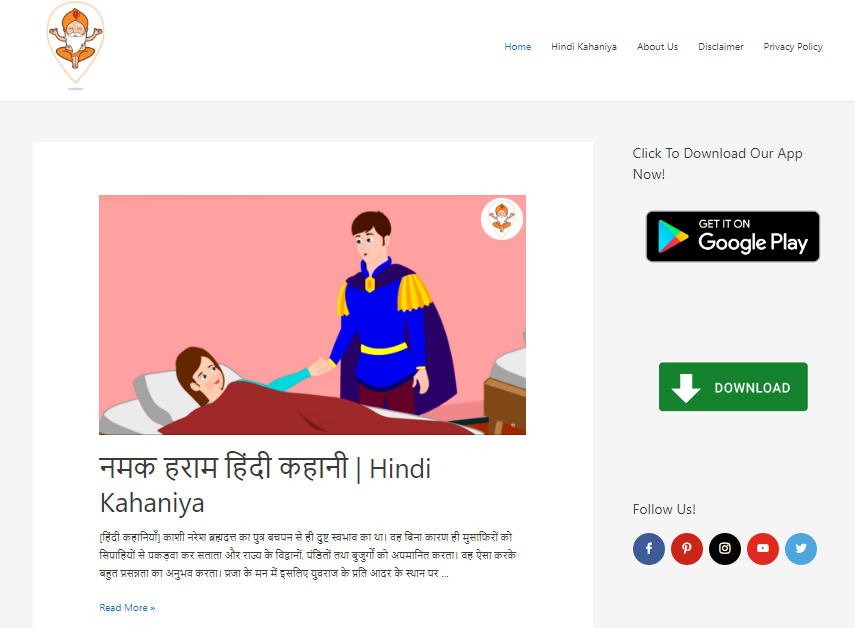Open the prince and woman story thumbnail
This screenshot has width=855, height=628.
312,315
